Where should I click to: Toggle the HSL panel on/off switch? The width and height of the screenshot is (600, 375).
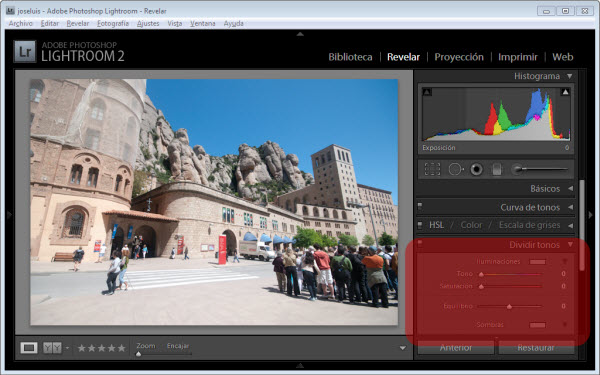[420, 225]
